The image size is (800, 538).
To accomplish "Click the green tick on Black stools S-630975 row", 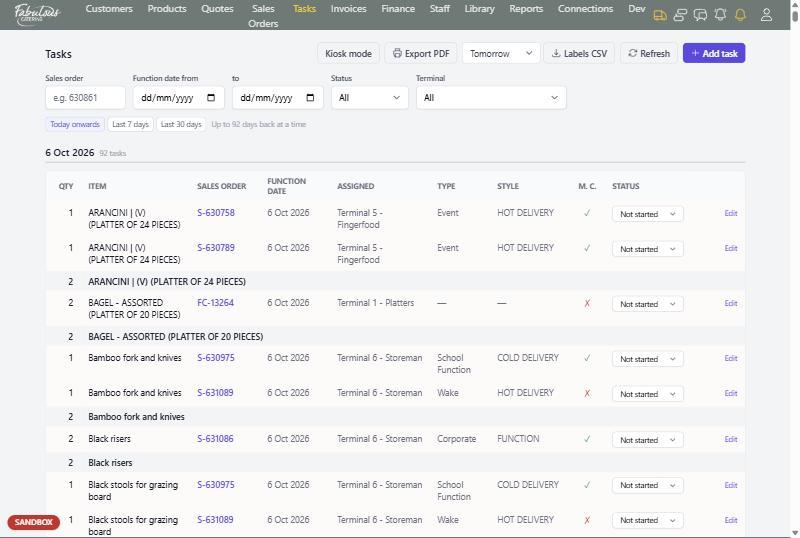I will tap(587, 485).
